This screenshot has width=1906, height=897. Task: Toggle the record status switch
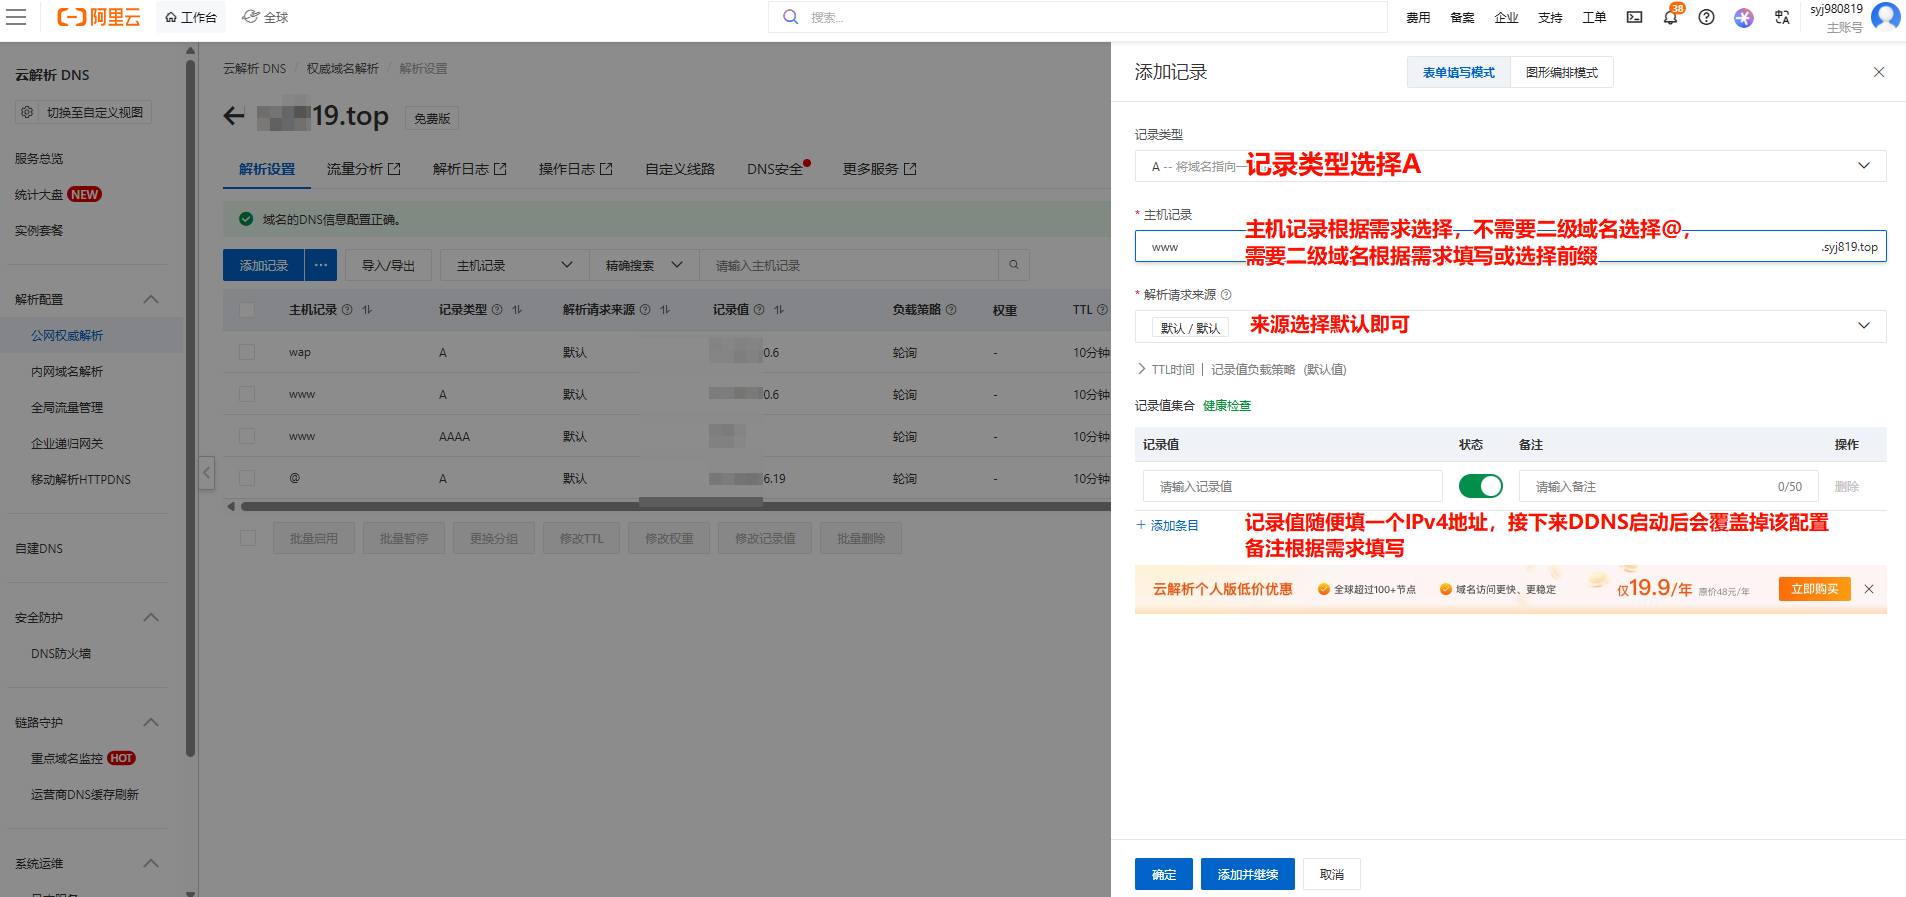click(1480, 486)
